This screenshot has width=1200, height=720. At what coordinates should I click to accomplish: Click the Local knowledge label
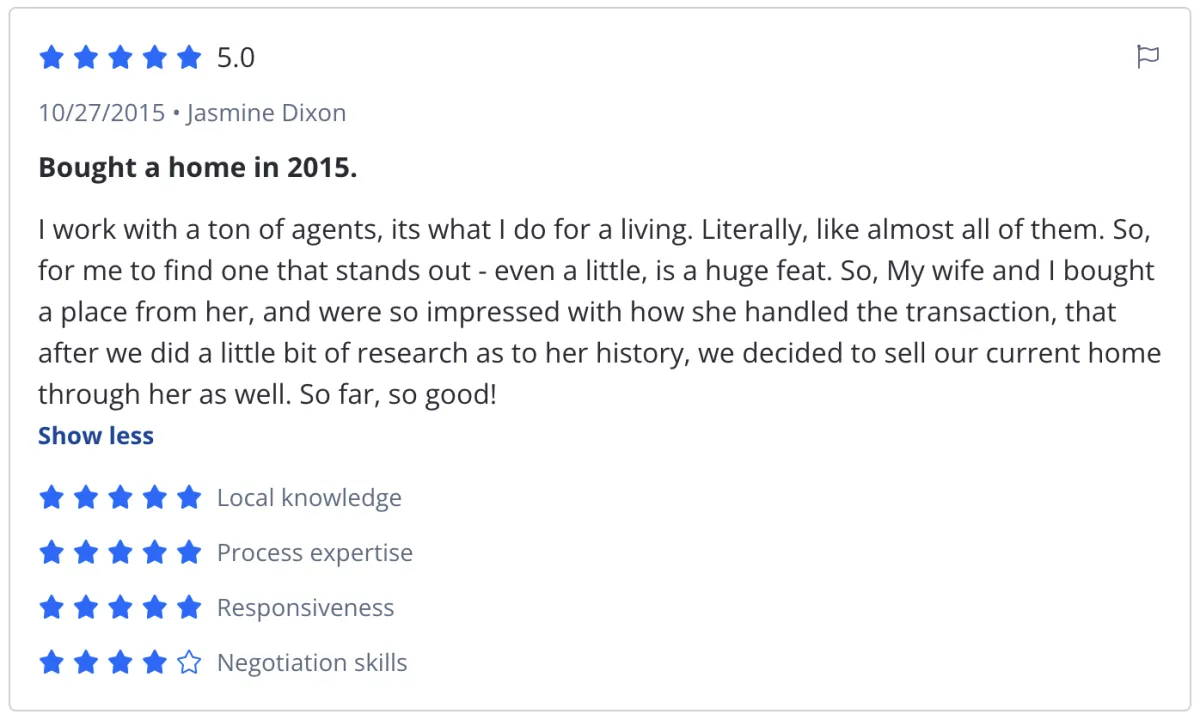(x=309, y=498)
